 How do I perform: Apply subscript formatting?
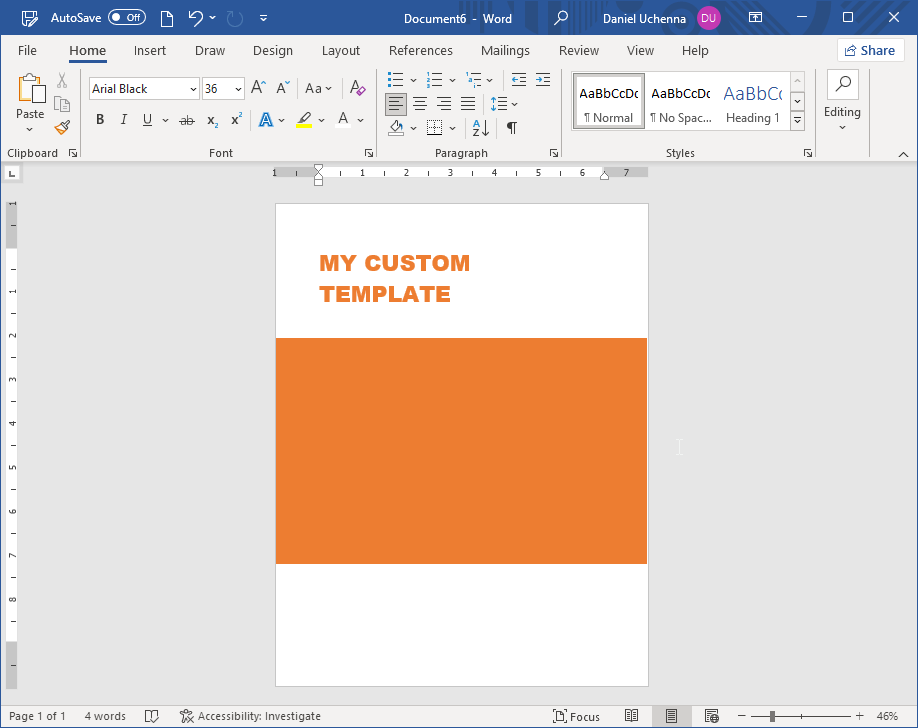[x=211, y=120]
